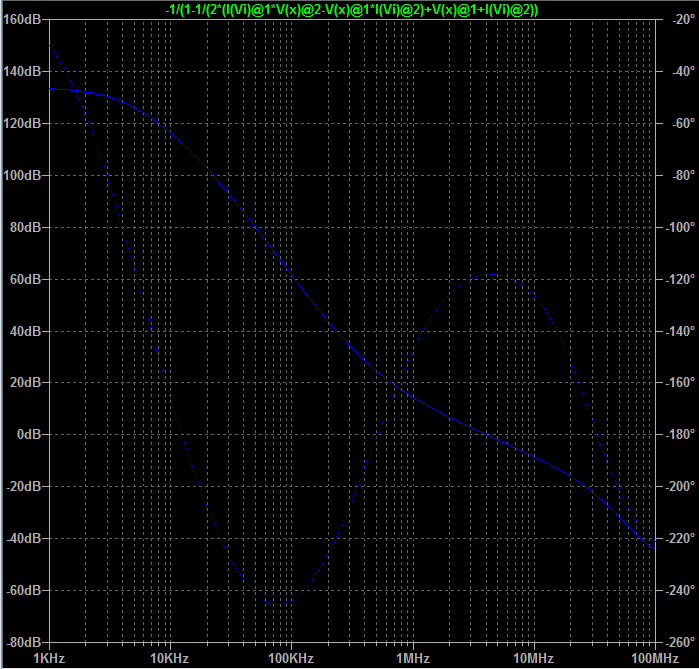Click the 40dB left axis label
Screen dimensions: 699x669
[25, 331]
